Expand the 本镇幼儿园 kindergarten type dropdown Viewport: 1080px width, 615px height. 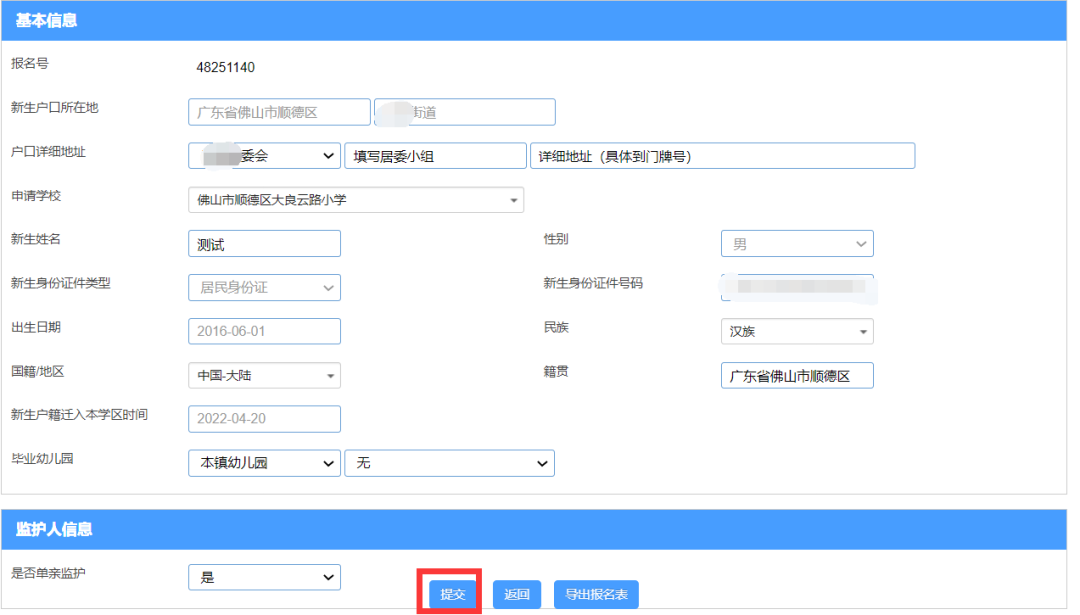(x=264, y=463)
